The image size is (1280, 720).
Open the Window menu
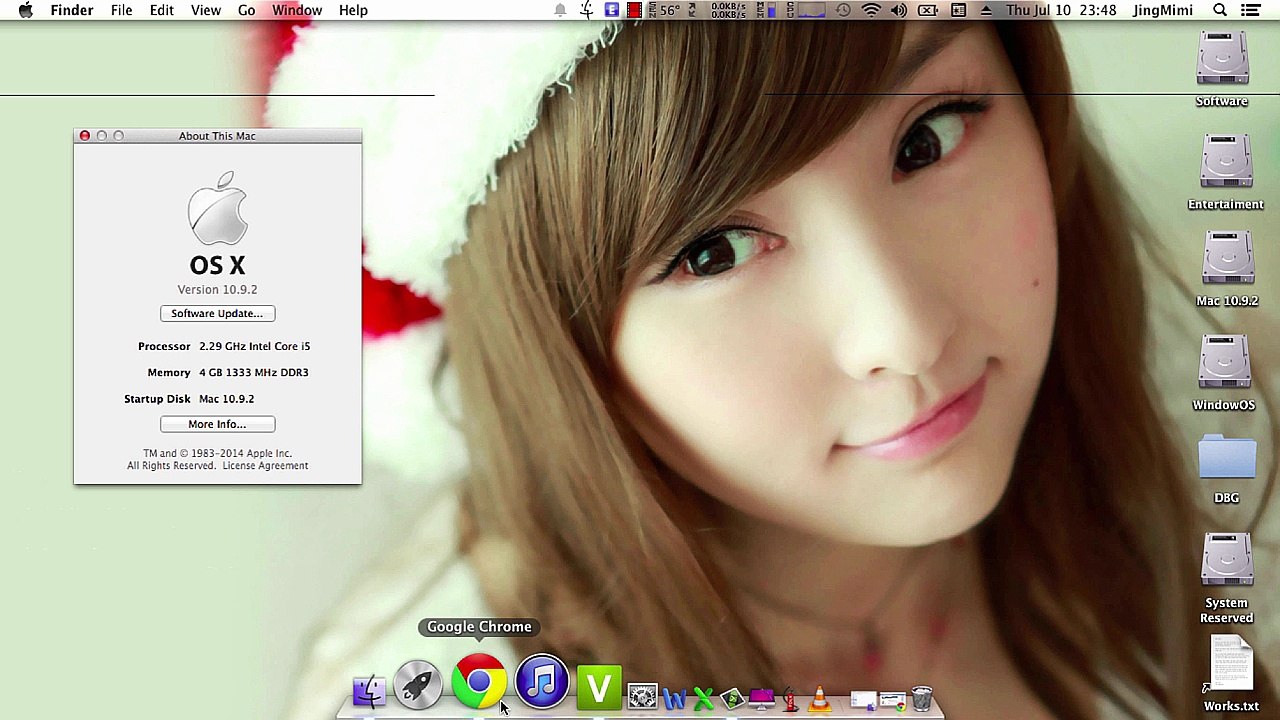coord(297,10)
